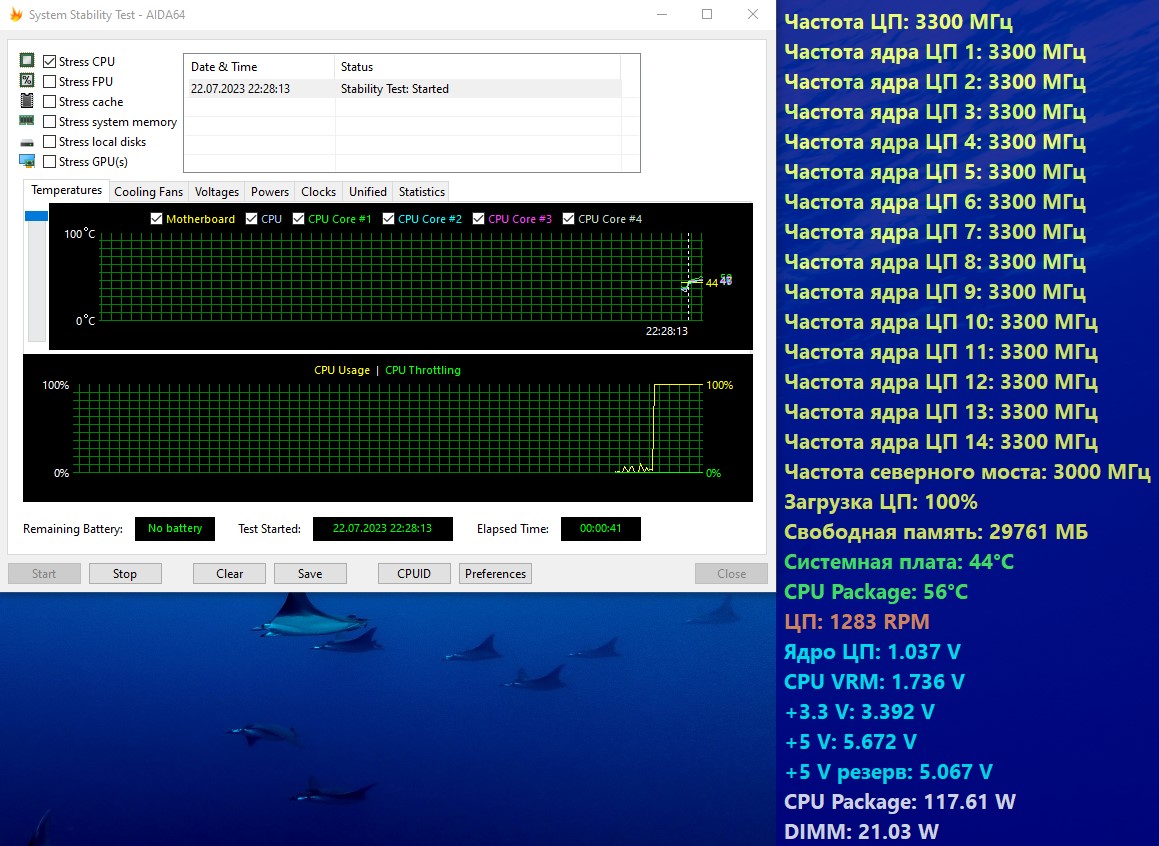Enable the Stress GPU(s) checkbox

(x=50, y=161)
